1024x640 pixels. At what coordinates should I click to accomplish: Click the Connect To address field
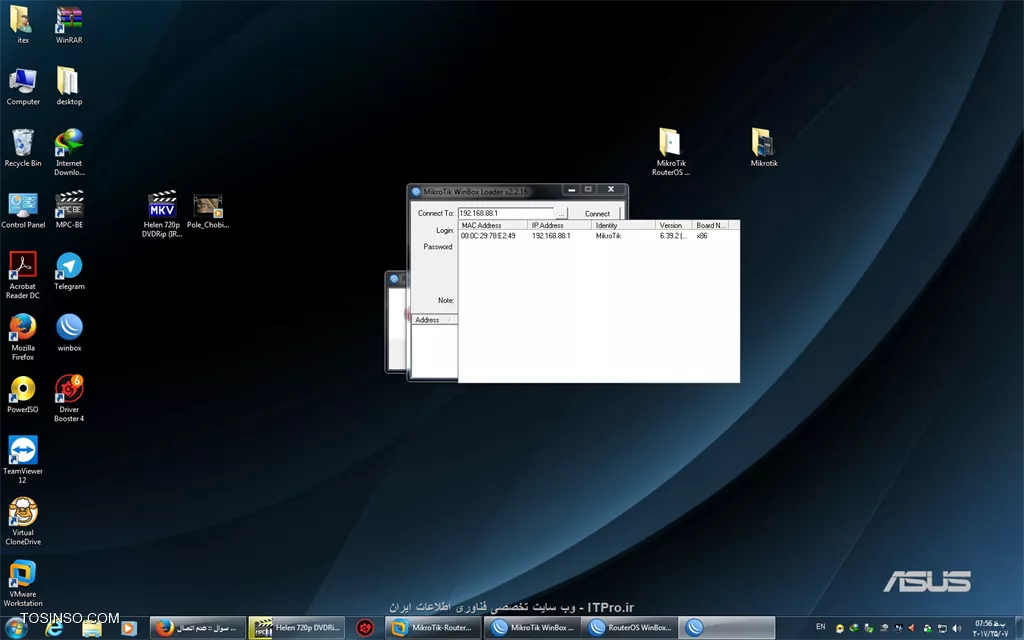(x=505, y=213)
